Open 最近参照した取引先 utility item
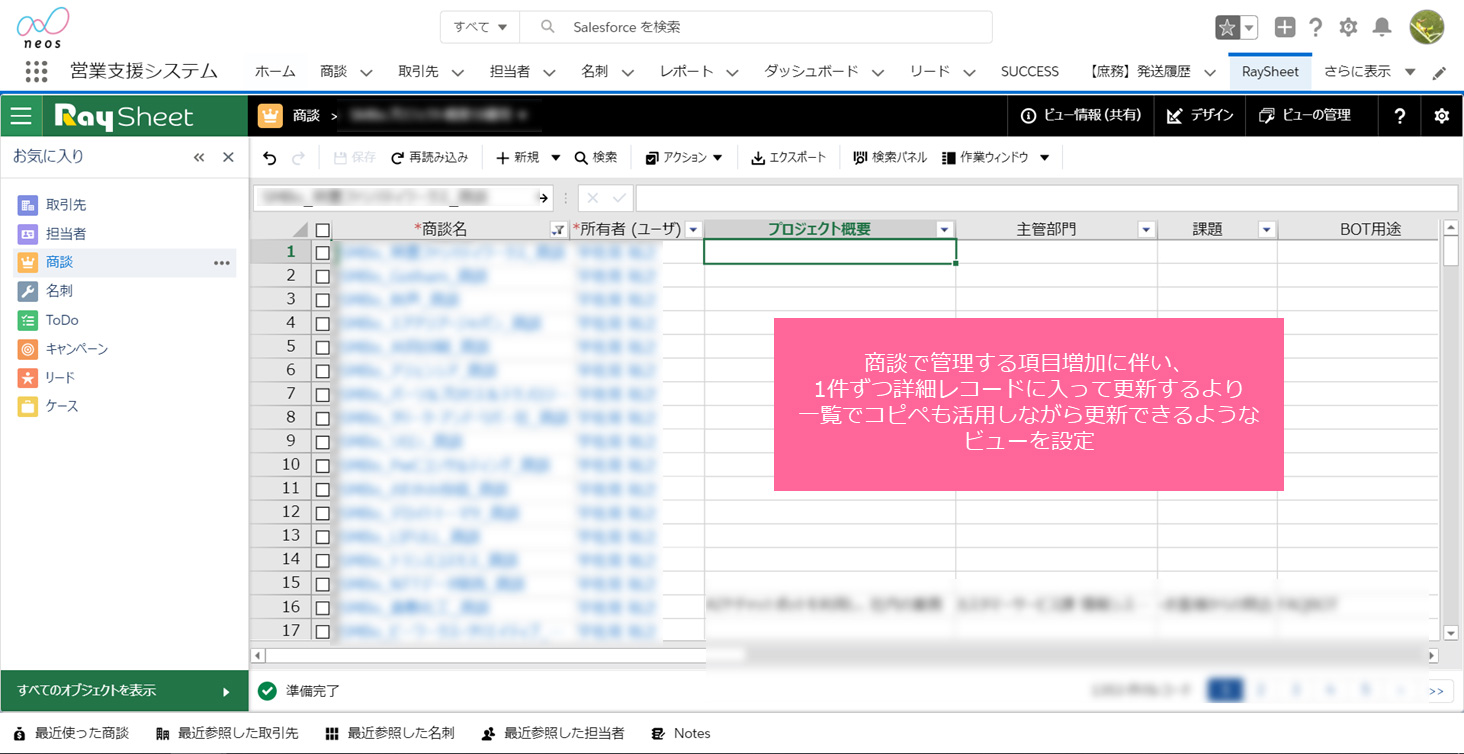This screenshot has height=754, width=1464. [228, 733]
